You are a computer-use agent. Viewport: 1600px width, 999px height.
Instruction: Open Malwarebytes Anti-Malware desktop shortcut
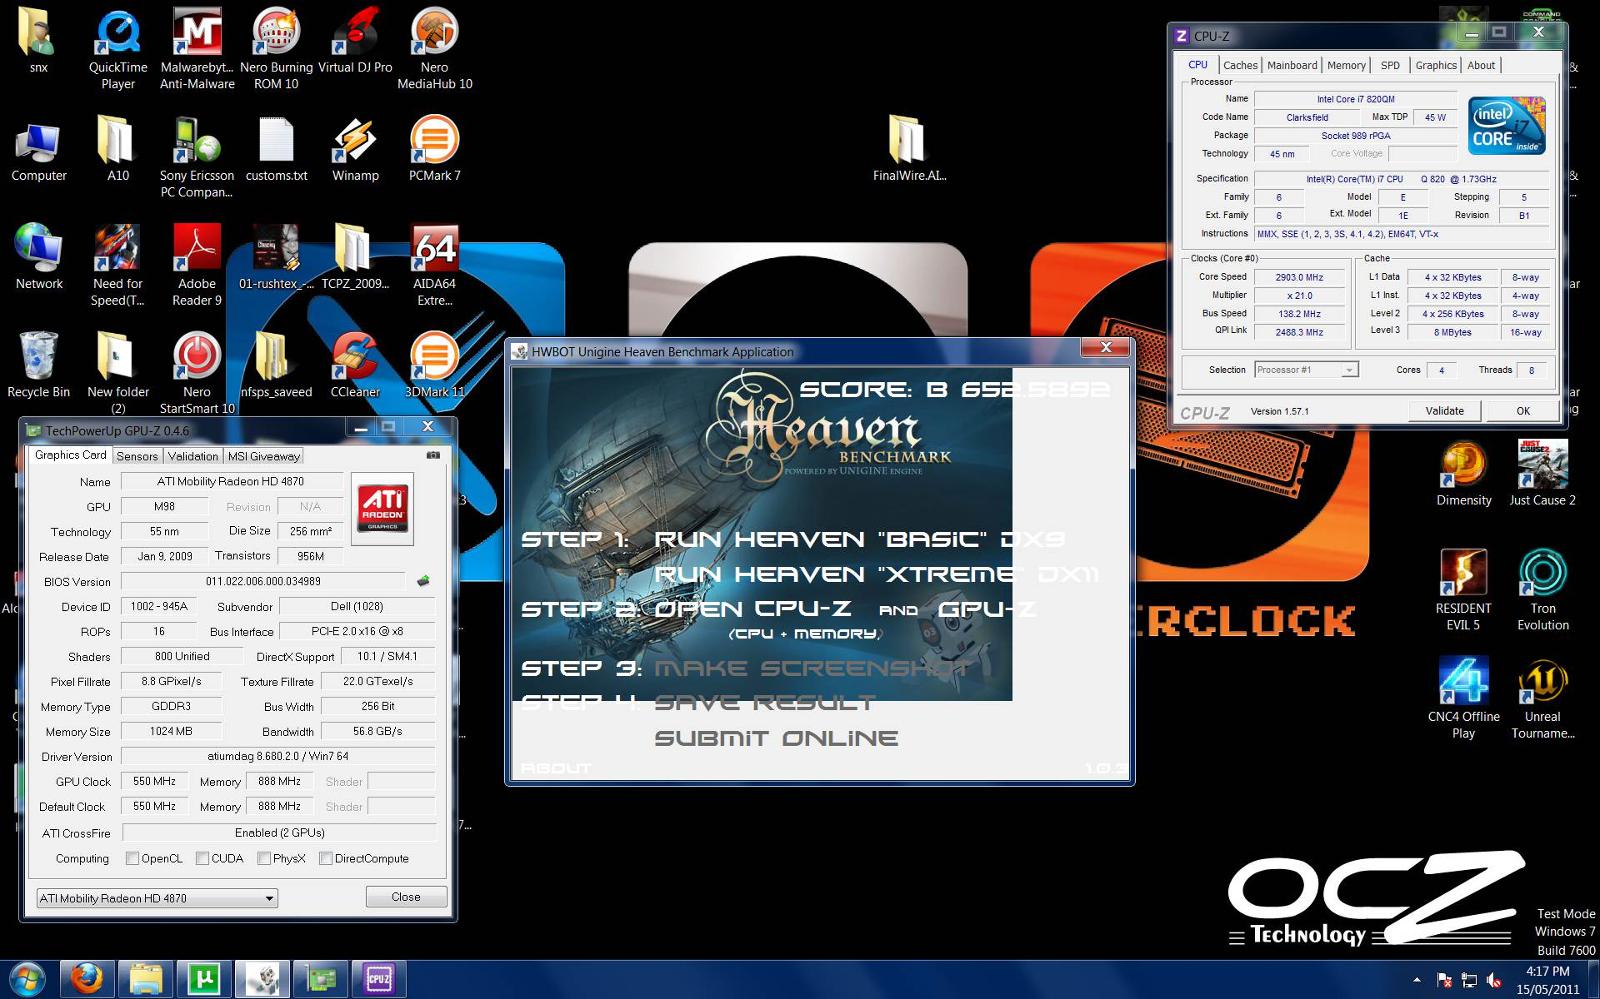click(197, 48)
